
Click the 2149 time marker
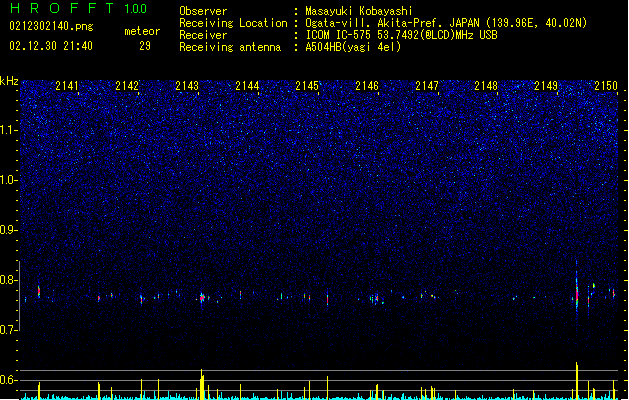point(546,86)
